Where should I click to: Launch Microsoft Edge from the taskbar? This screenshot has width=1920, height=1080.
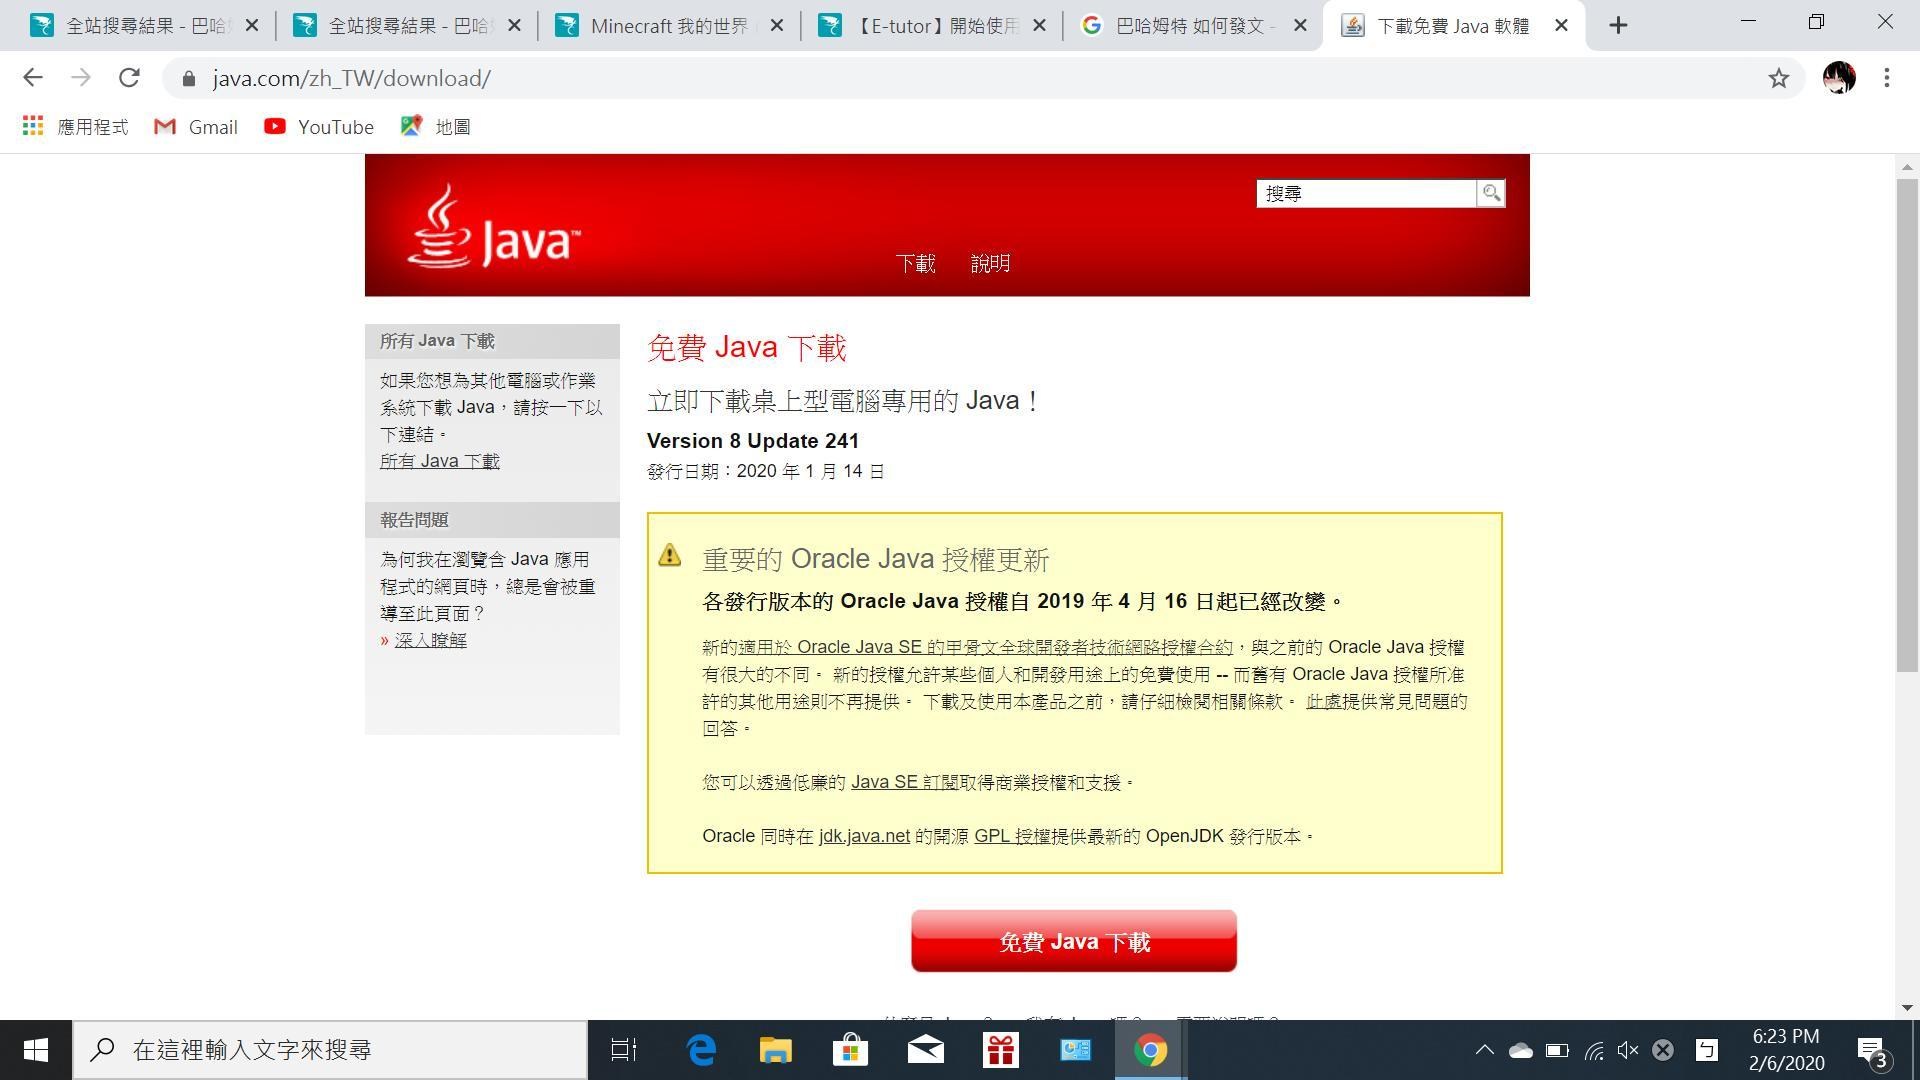701,1050
